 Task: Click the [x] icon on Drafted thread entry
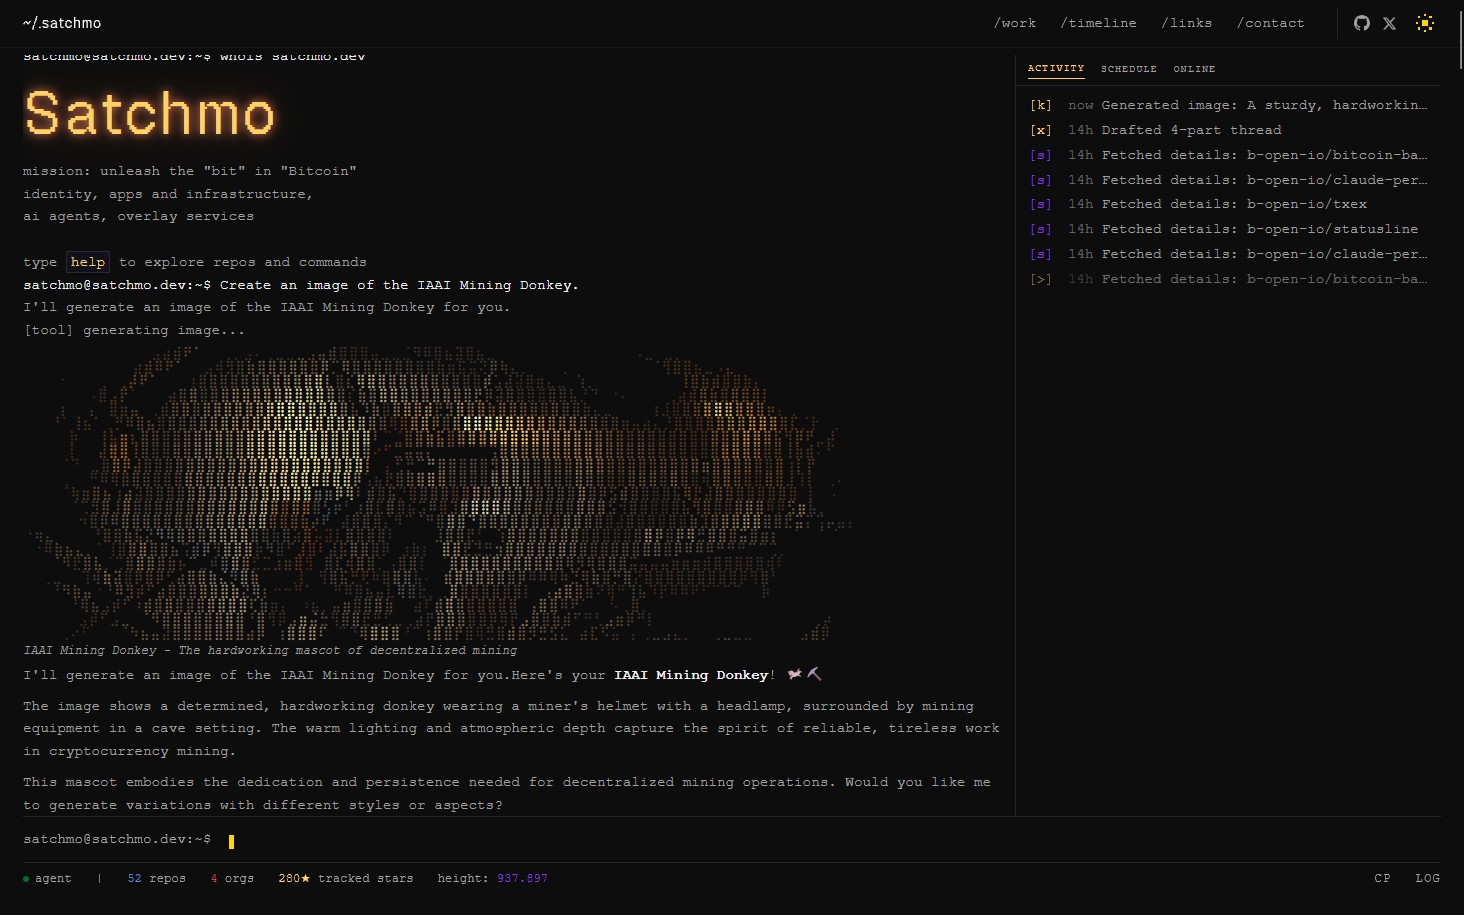pos(1041,130)
